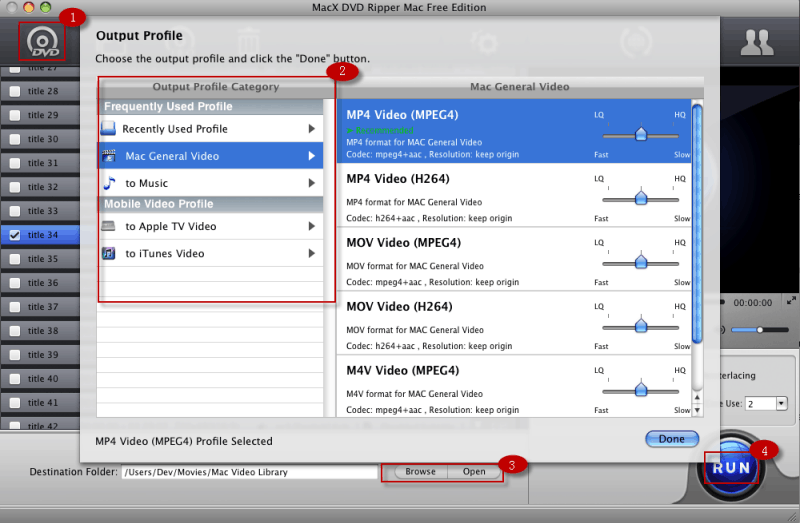Click the MP4 Video (H264) quality slider

(641, 199)
